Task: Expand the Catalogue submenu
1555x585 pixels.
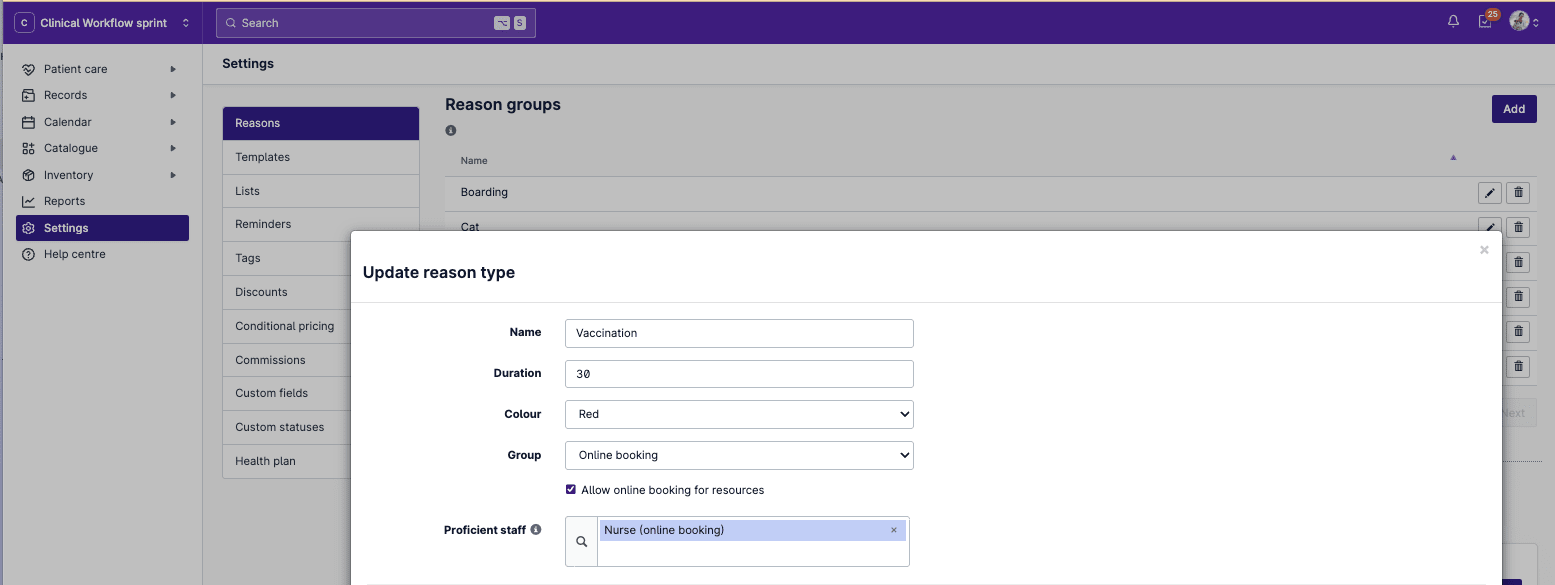Action: [173, 148]
